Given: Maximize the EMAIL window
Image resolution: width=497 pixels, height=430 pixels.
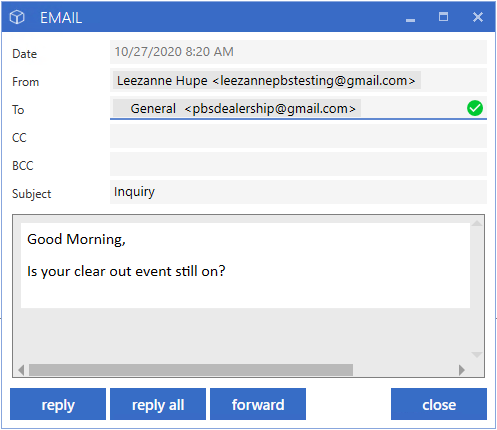Looking at the screenshot, I should click(x=443, y=17).
